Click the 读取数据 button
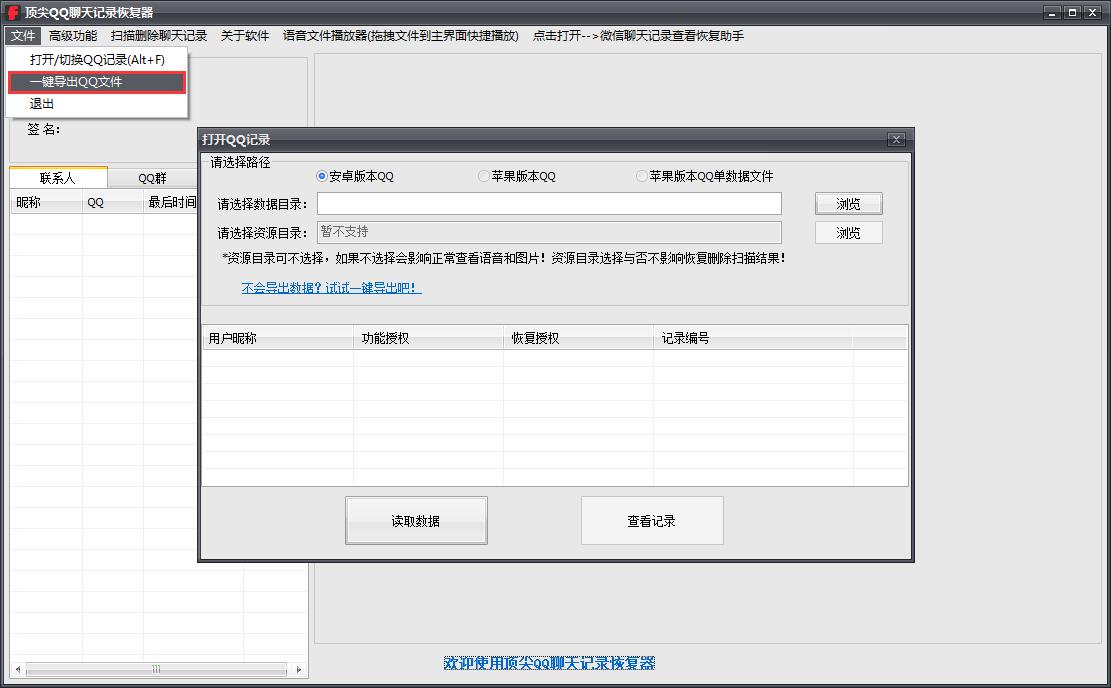 416,521
